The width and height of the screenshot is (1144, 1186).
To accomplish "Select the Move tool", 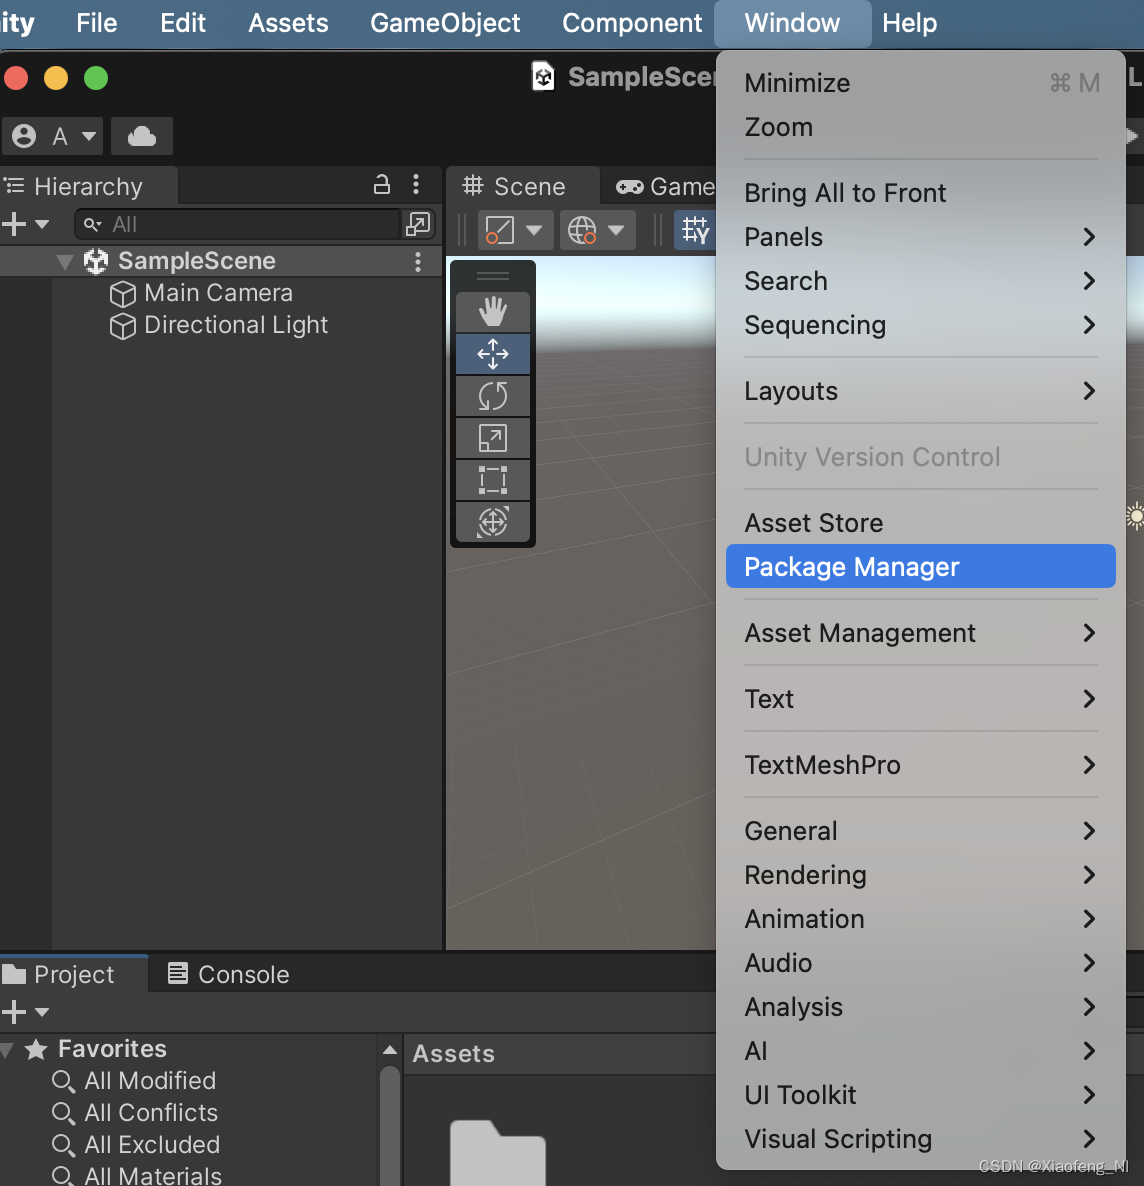I will pyautogui.click(x=492, y=353).
